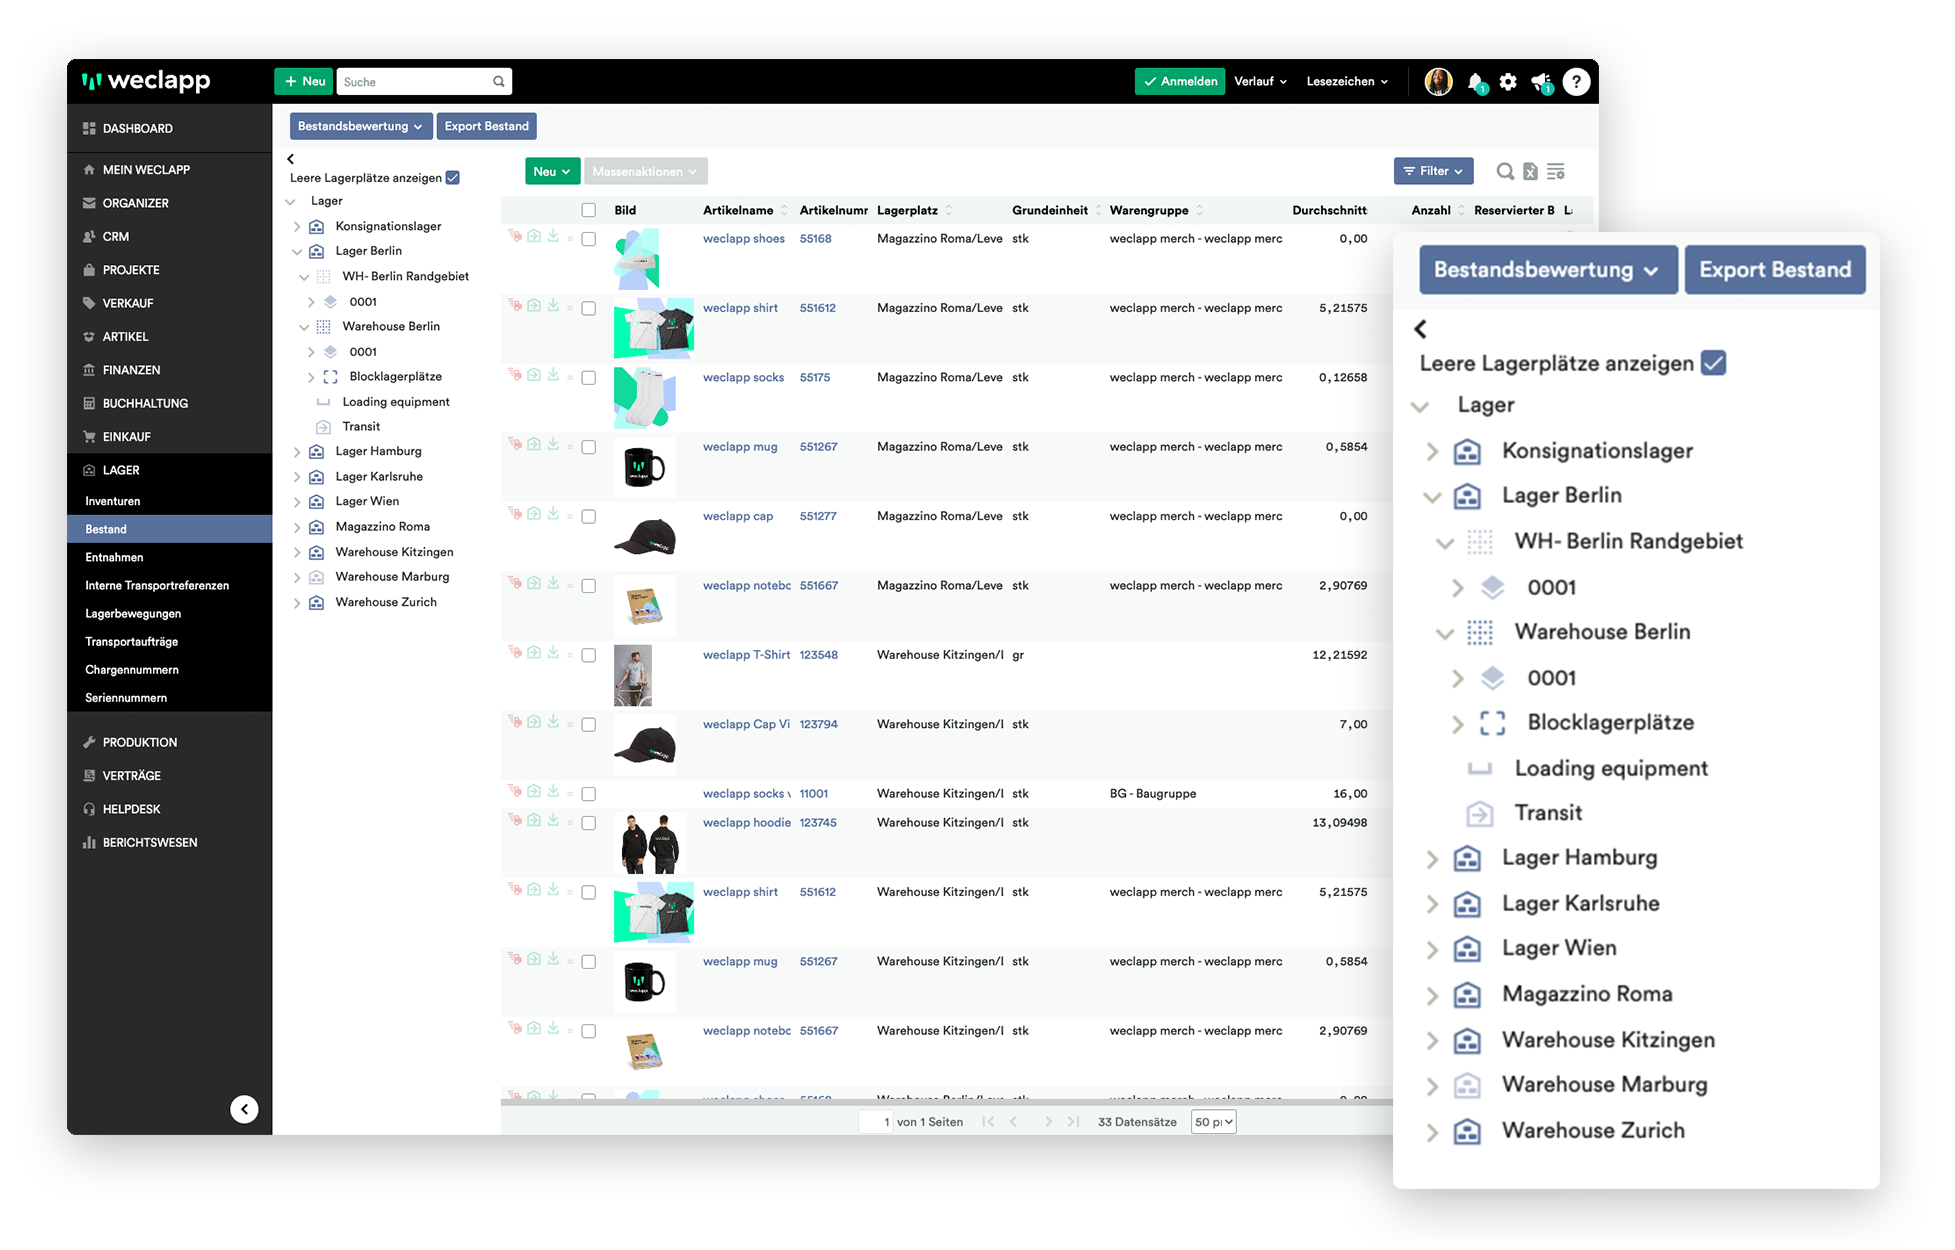Open the Filter dropdown
This screenshot has width=1955, height=1250.
1433,171
